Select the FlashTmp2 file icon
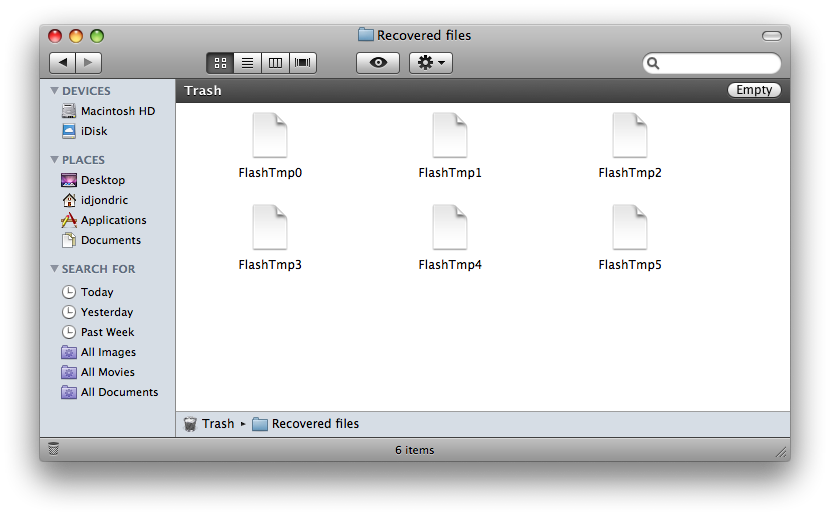The height and width of the screenshot is (516, 830). pos(630,135)
